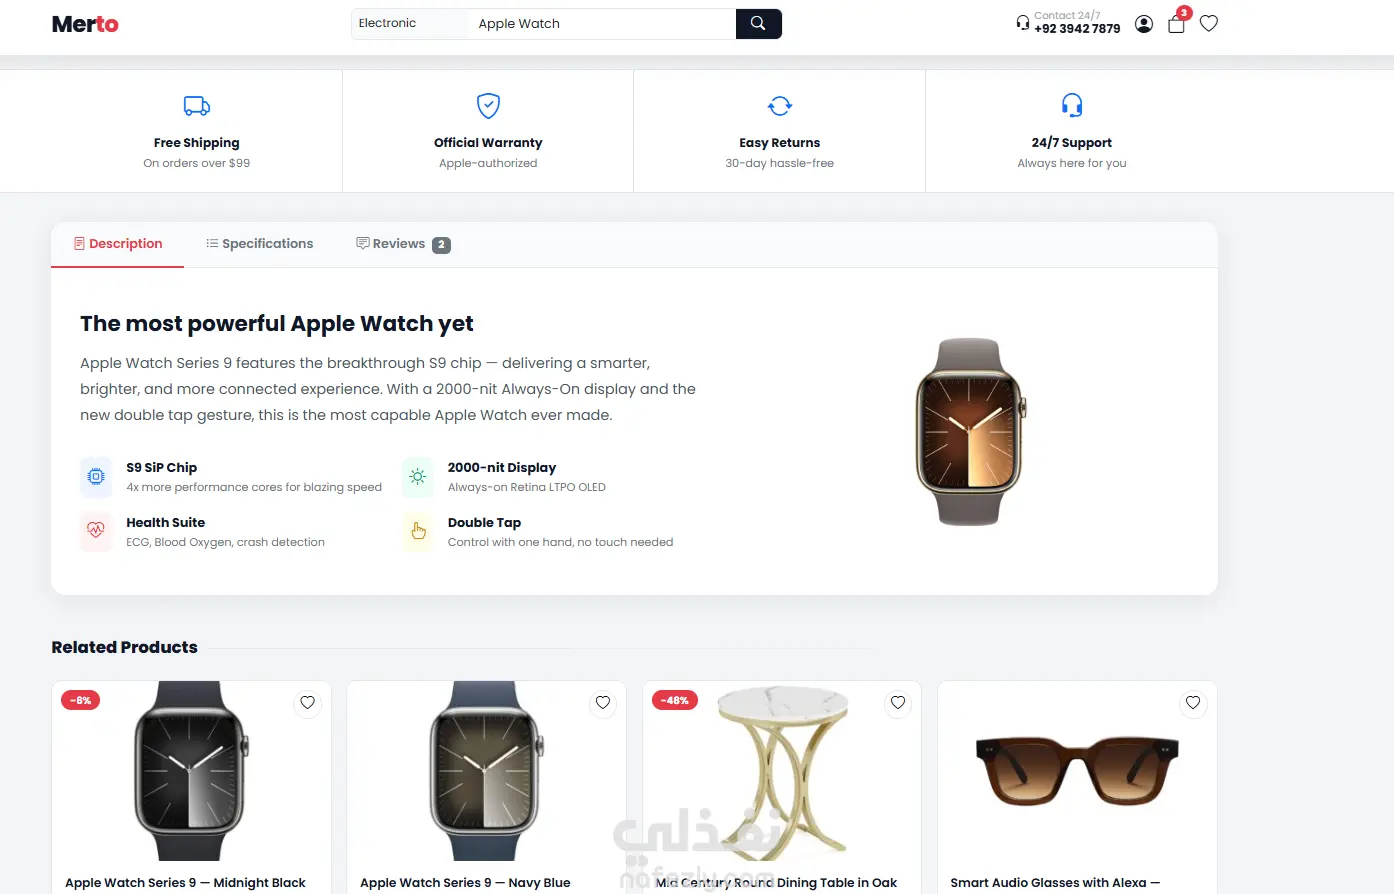Click the Merto logo

pos(85,24)
